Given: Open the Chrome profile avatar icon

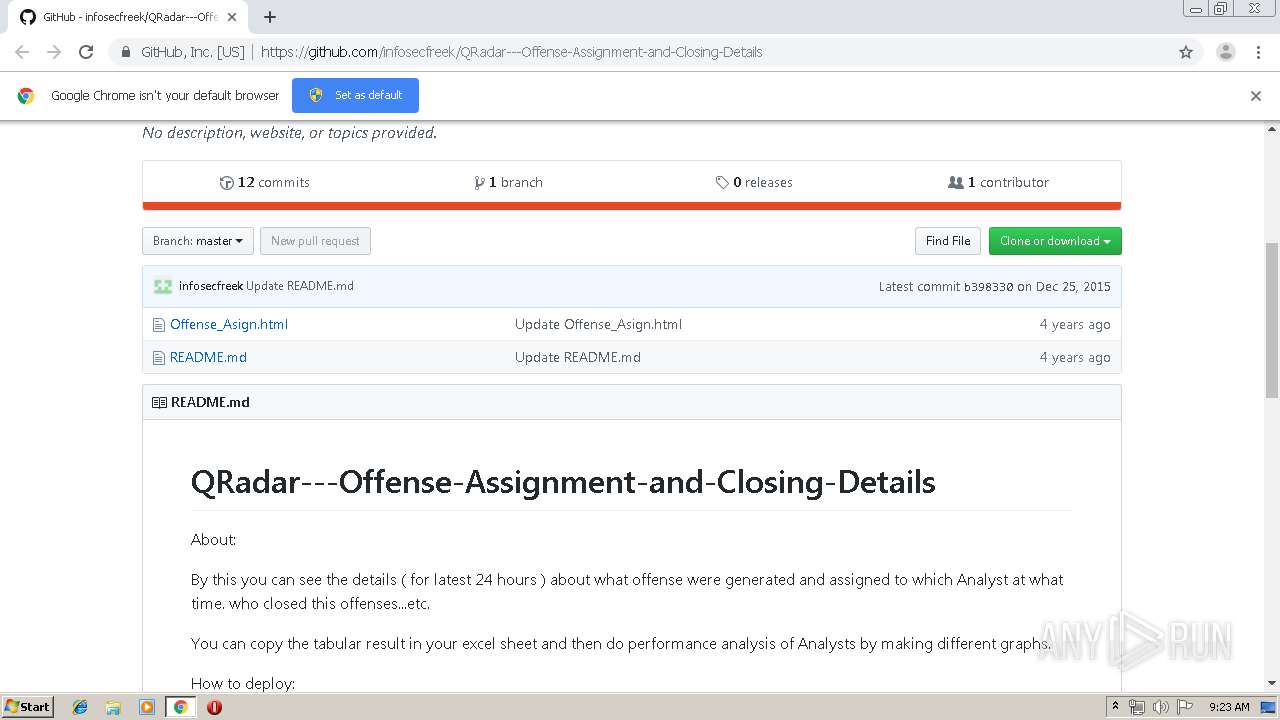Looking at the screenshot, I should click(x=1226, y=52).
